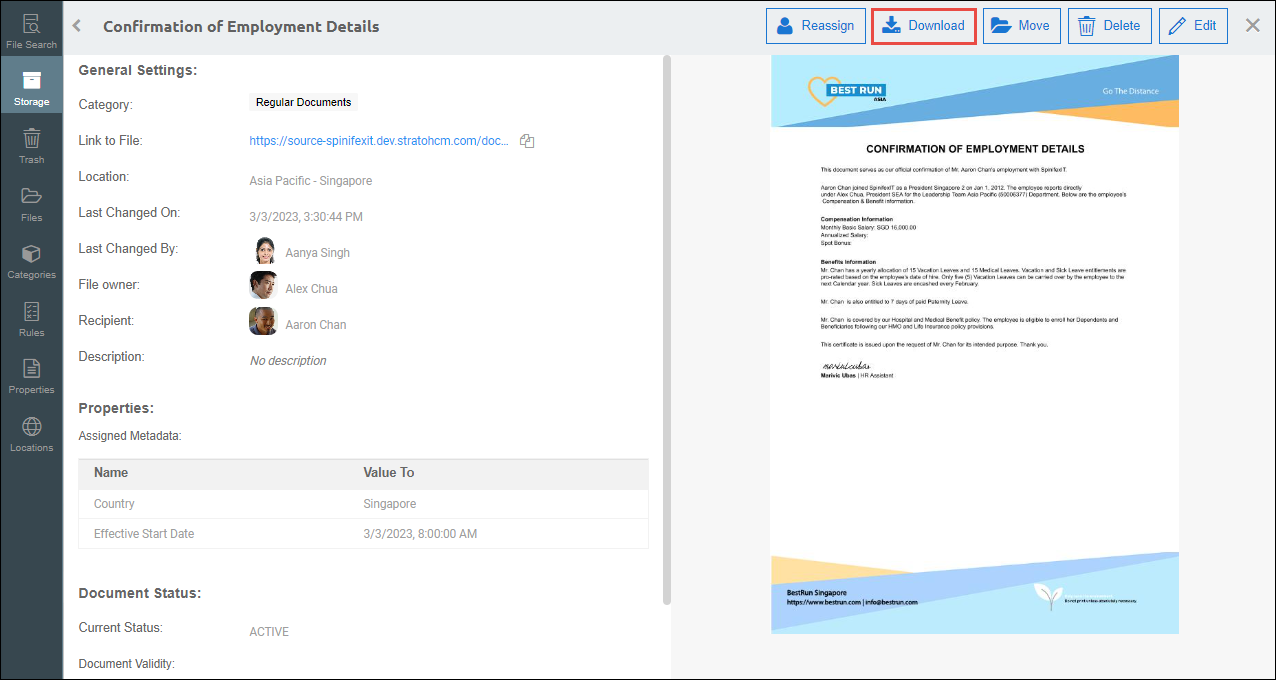The height and width of the screenshot is (680, 1276).
Task: Delete this document
Action: click(x=1109, y=26)
